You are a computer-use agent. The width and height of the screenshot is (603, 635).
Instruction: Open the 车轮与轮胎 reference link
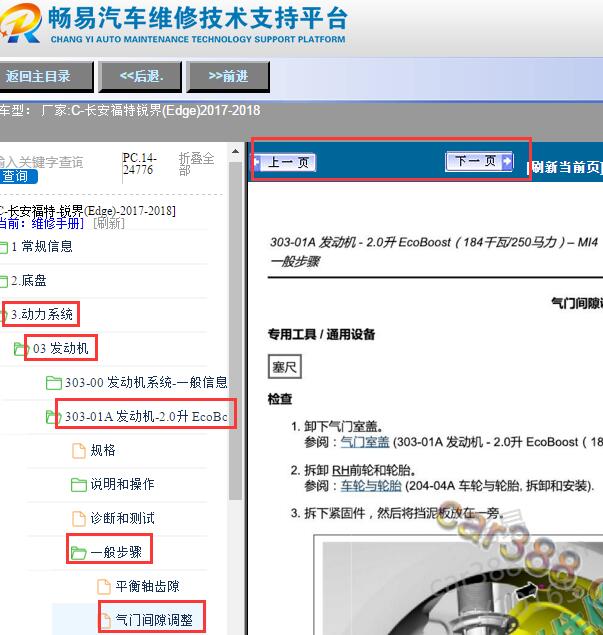point(371,486)
